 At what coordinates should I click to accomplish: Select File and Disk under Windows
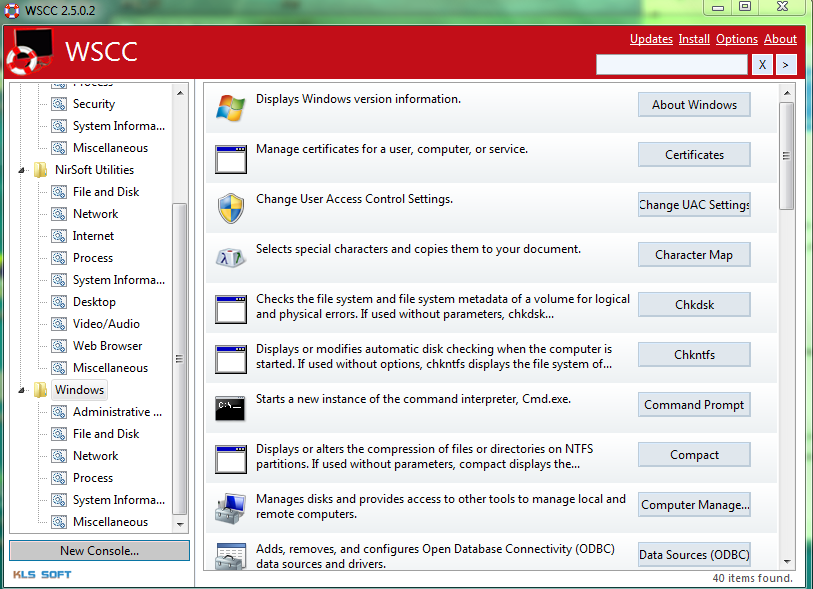point(106,434)
